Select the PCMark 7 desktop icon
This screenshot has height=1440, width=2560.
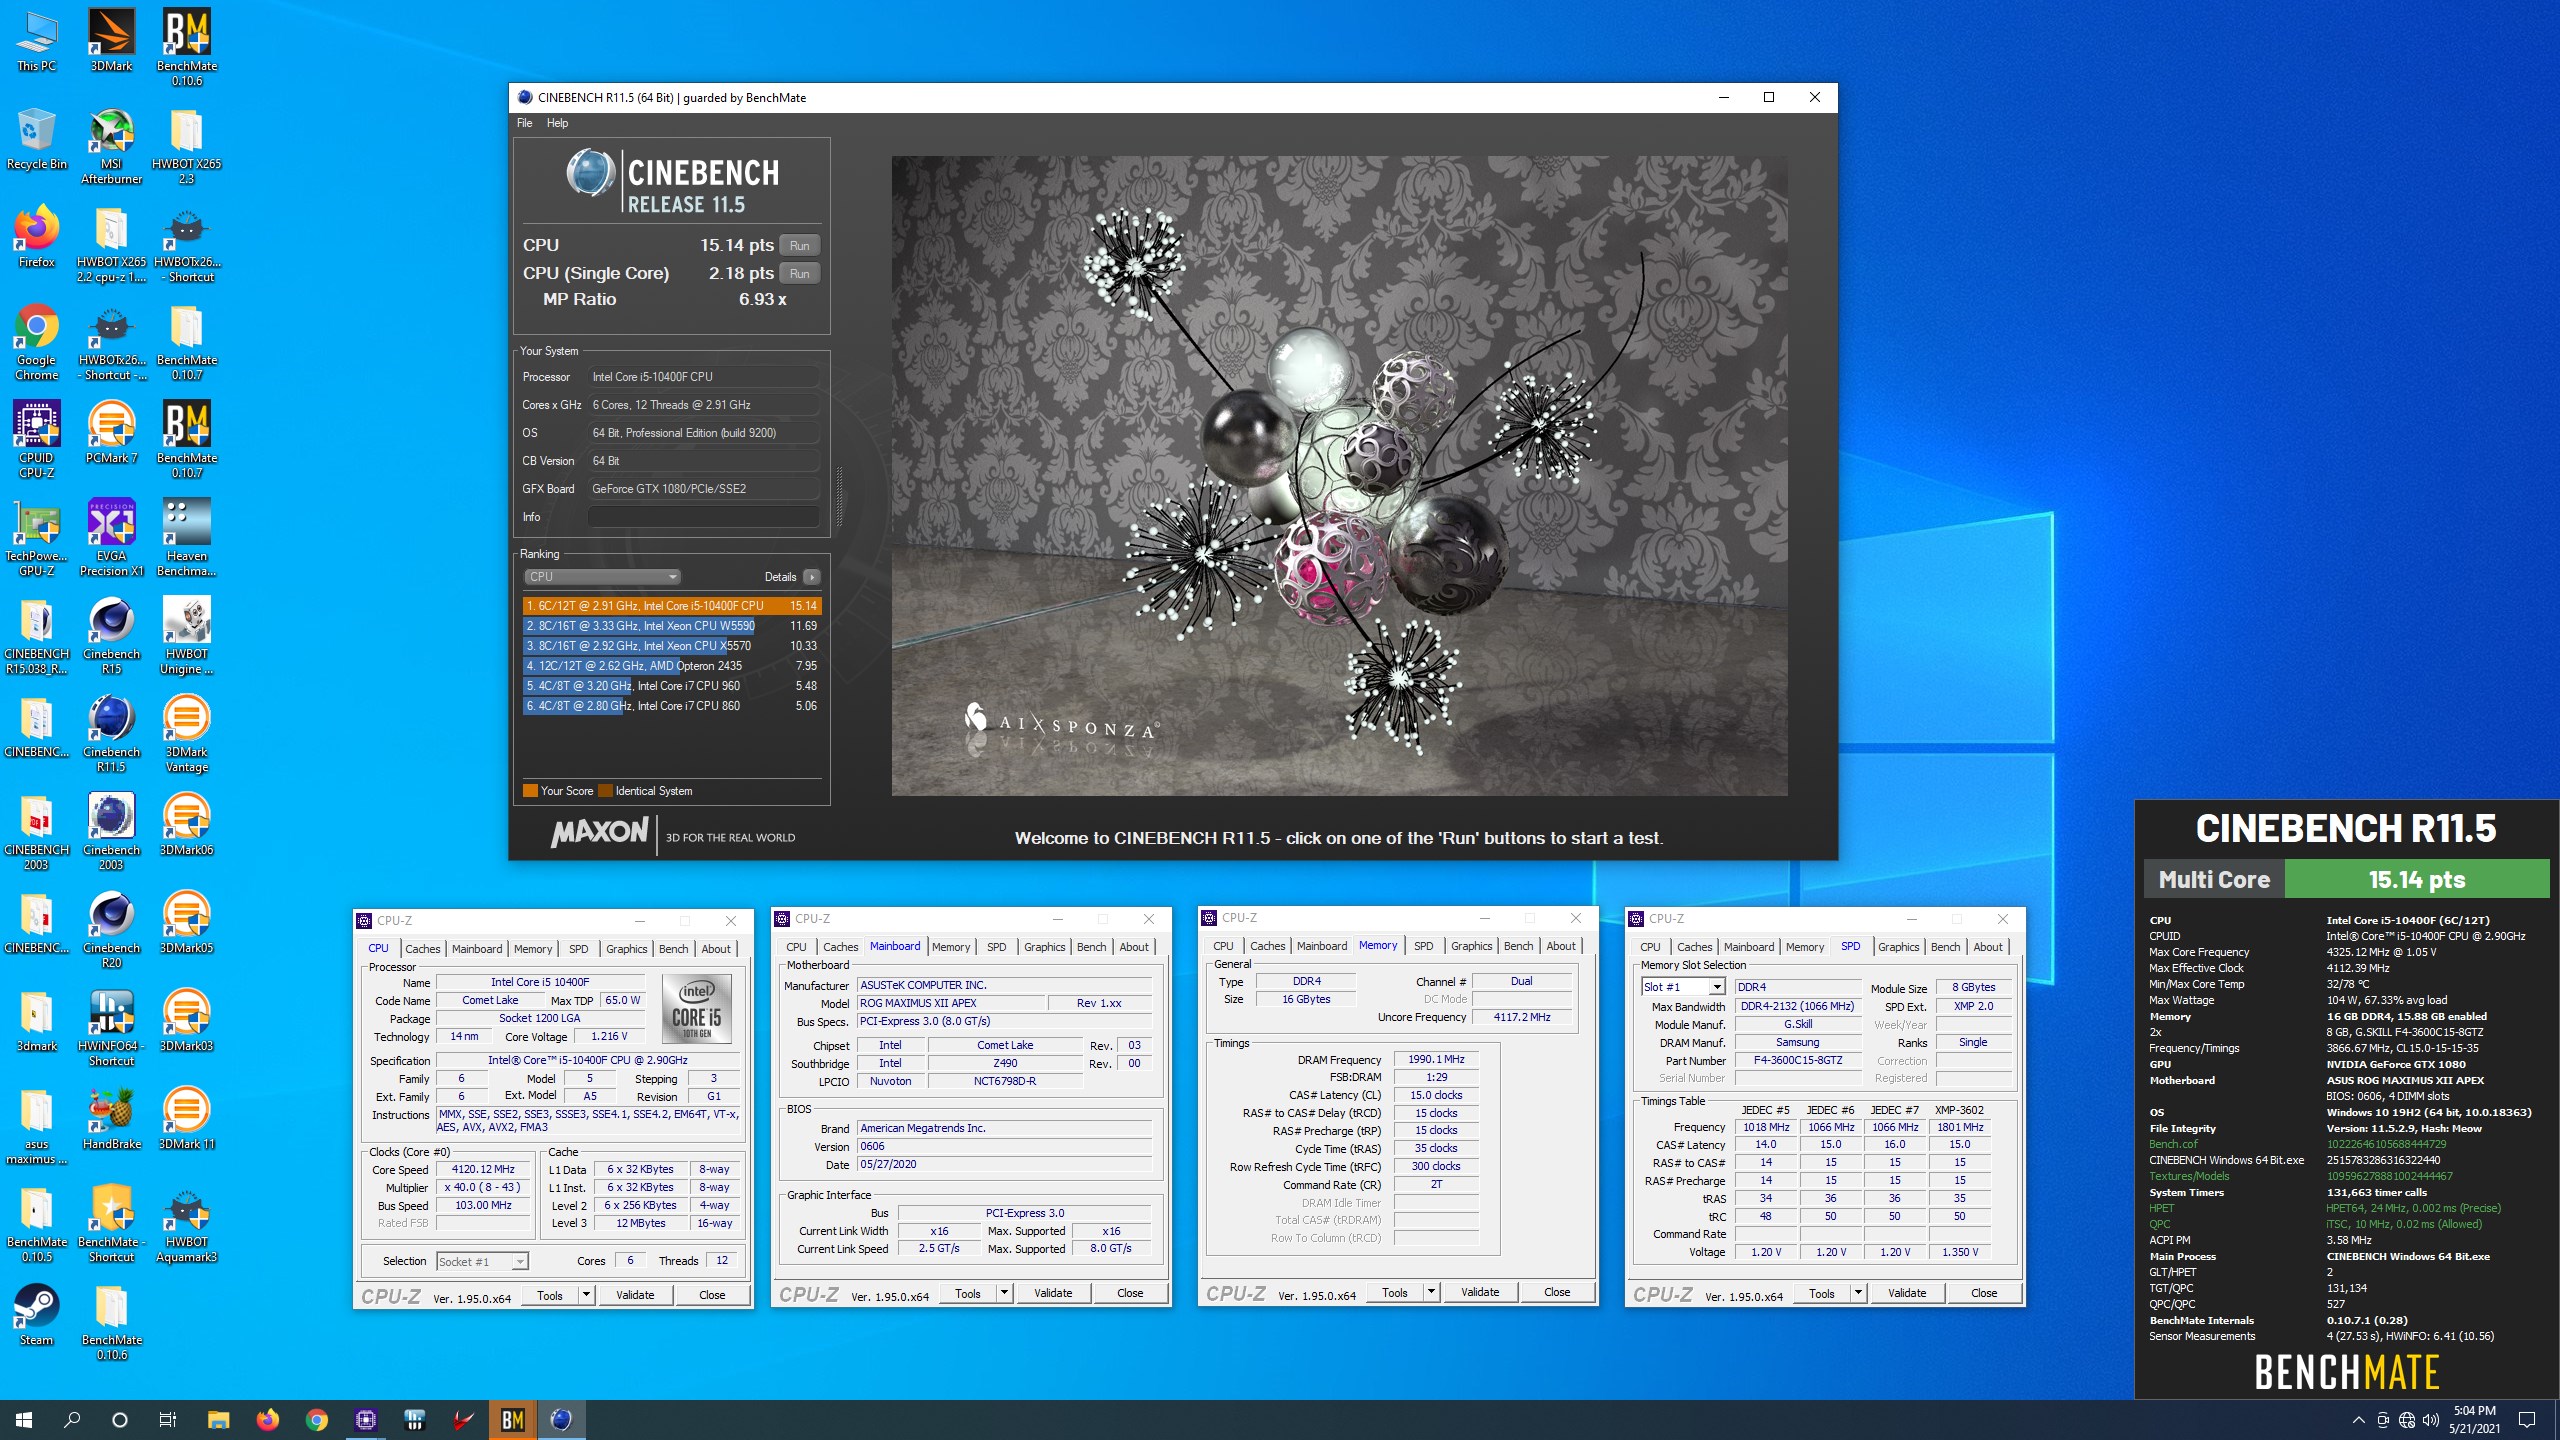pos(111,433)
